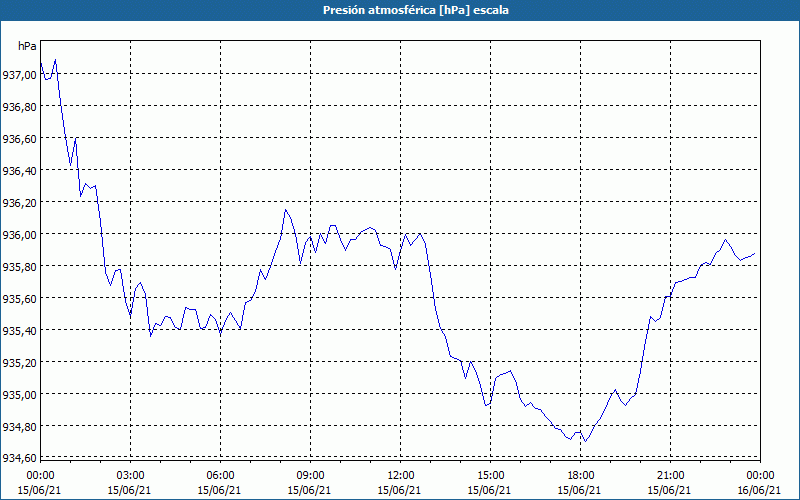Select the 936,40 y-axis value
The width and height of the screenshot is (800, 500).
[19, 171]
